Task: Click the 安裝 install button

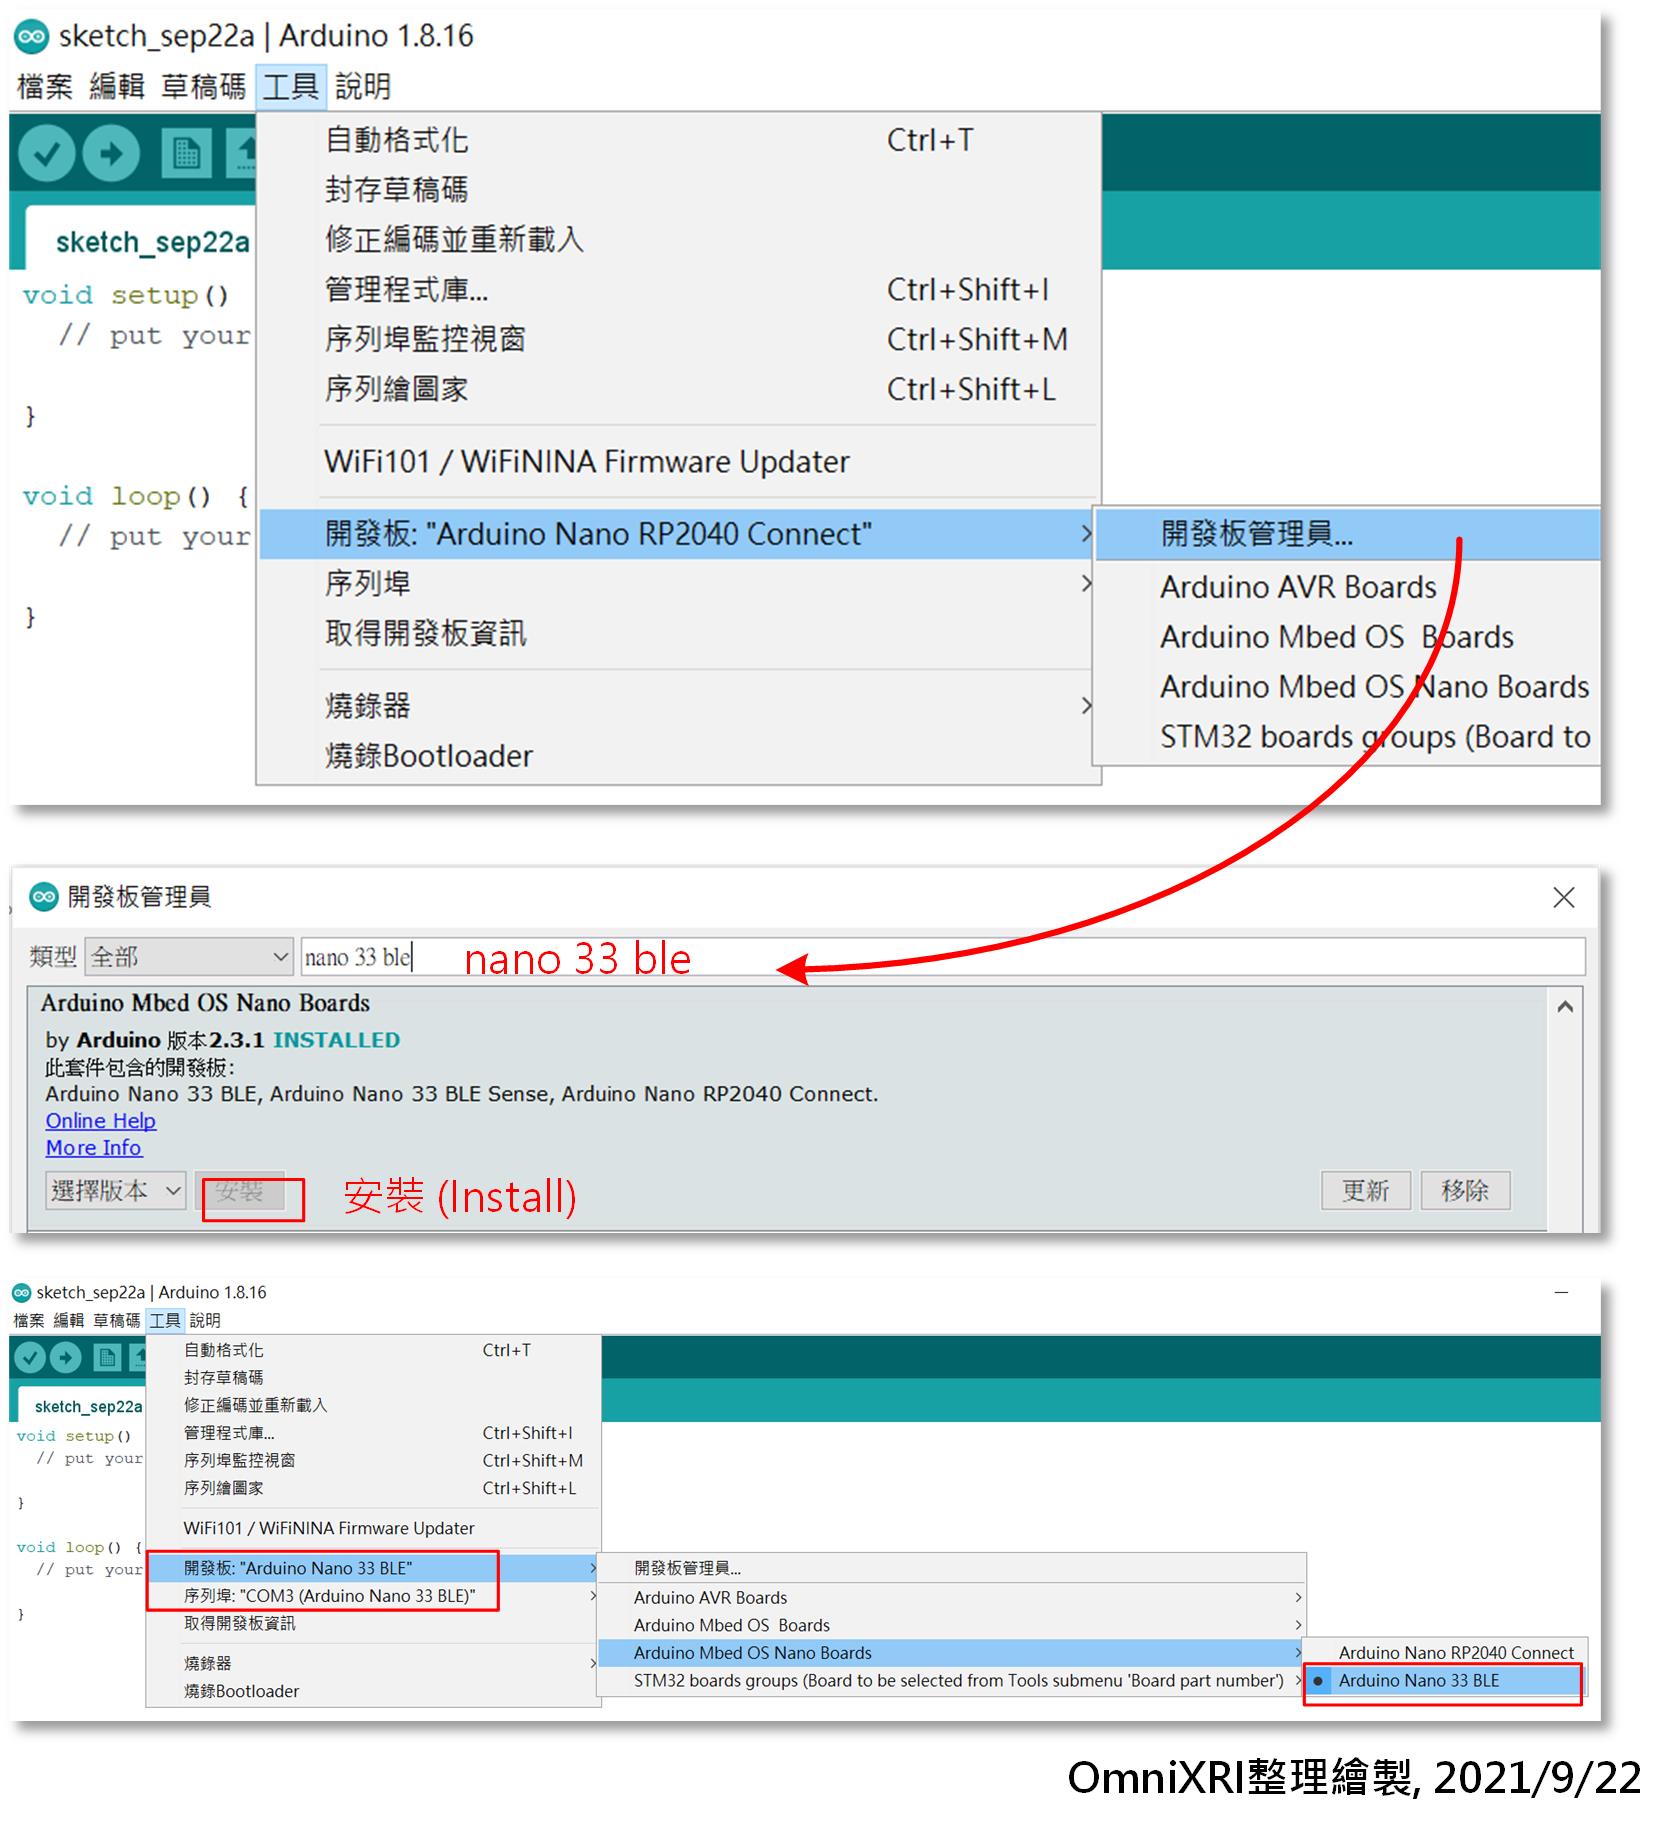Action: point(240,1191)
